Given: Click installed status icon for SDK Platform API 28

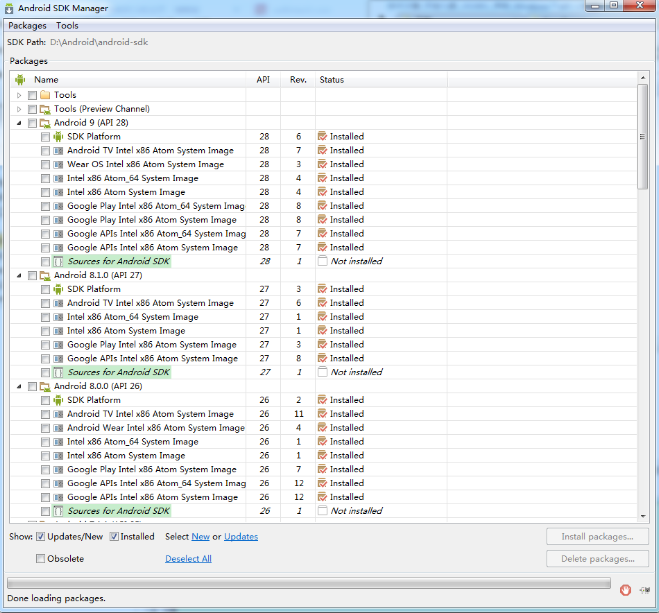Looking at the screenshot, I should tap(322, 137).
